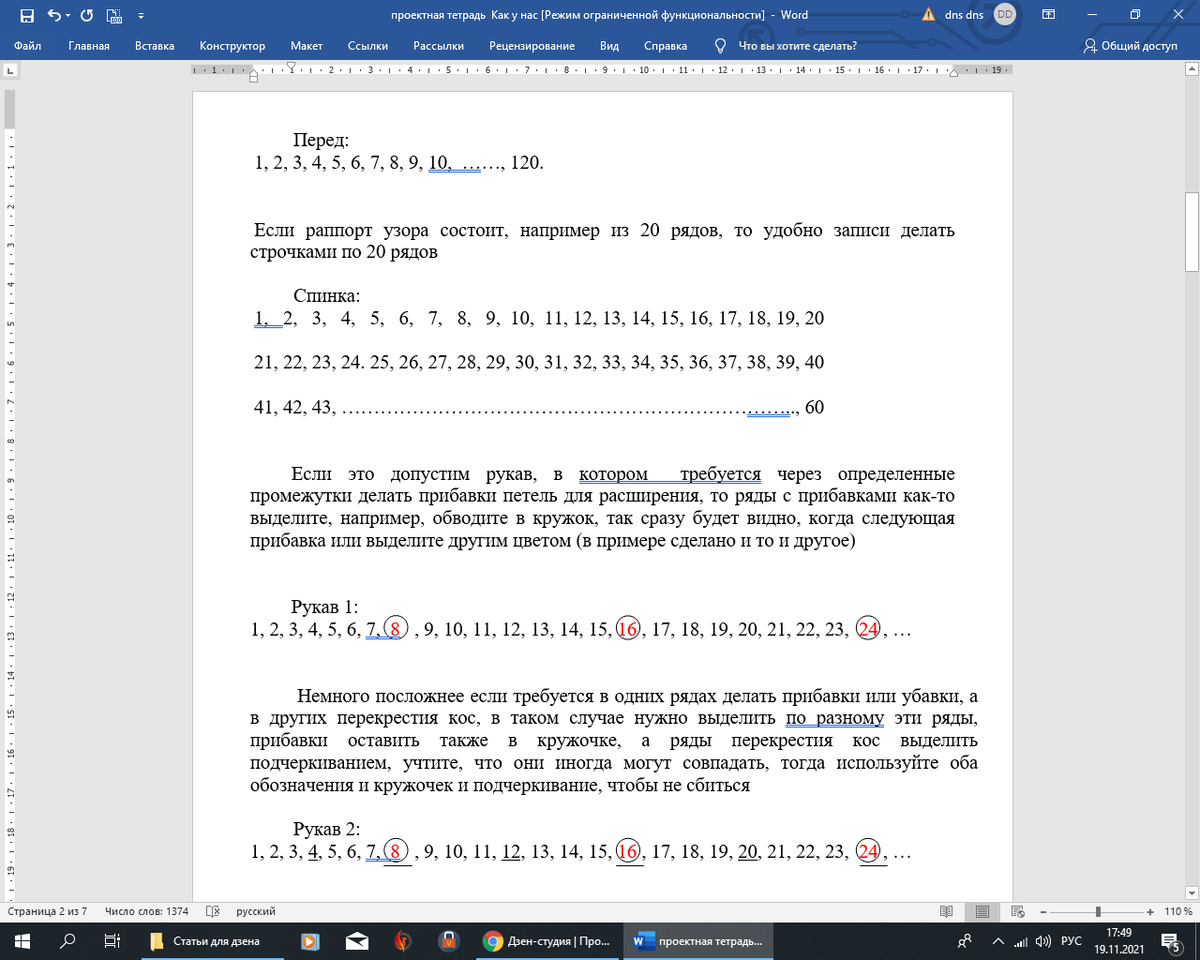Screen dimensions: 1200x960
Task: Switch to the Вставка tab
Action: click(x=155, y=46)
